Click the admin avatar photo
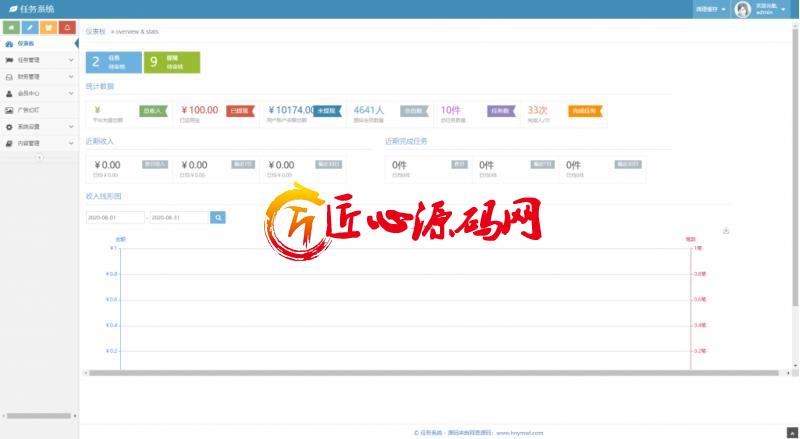 (742, 9)
